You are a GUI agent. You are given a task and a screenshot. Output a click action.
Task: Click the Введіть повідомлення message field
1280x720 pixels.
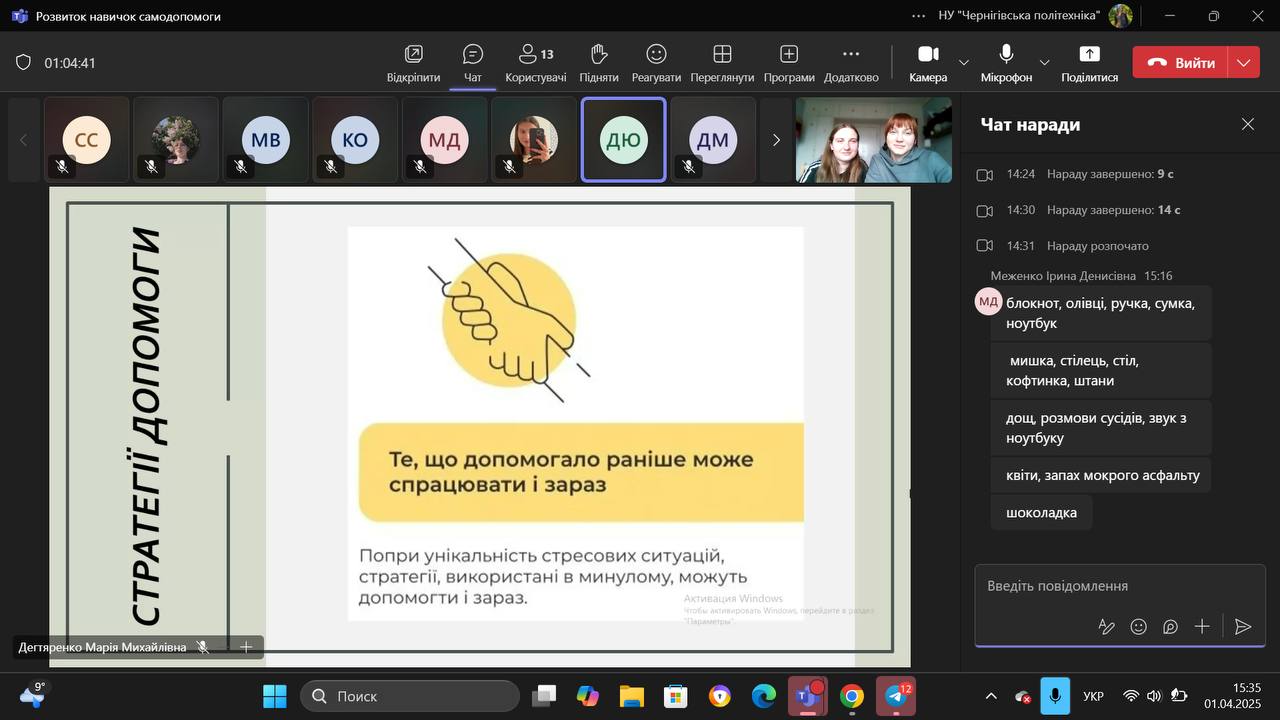pos(1110,586)
